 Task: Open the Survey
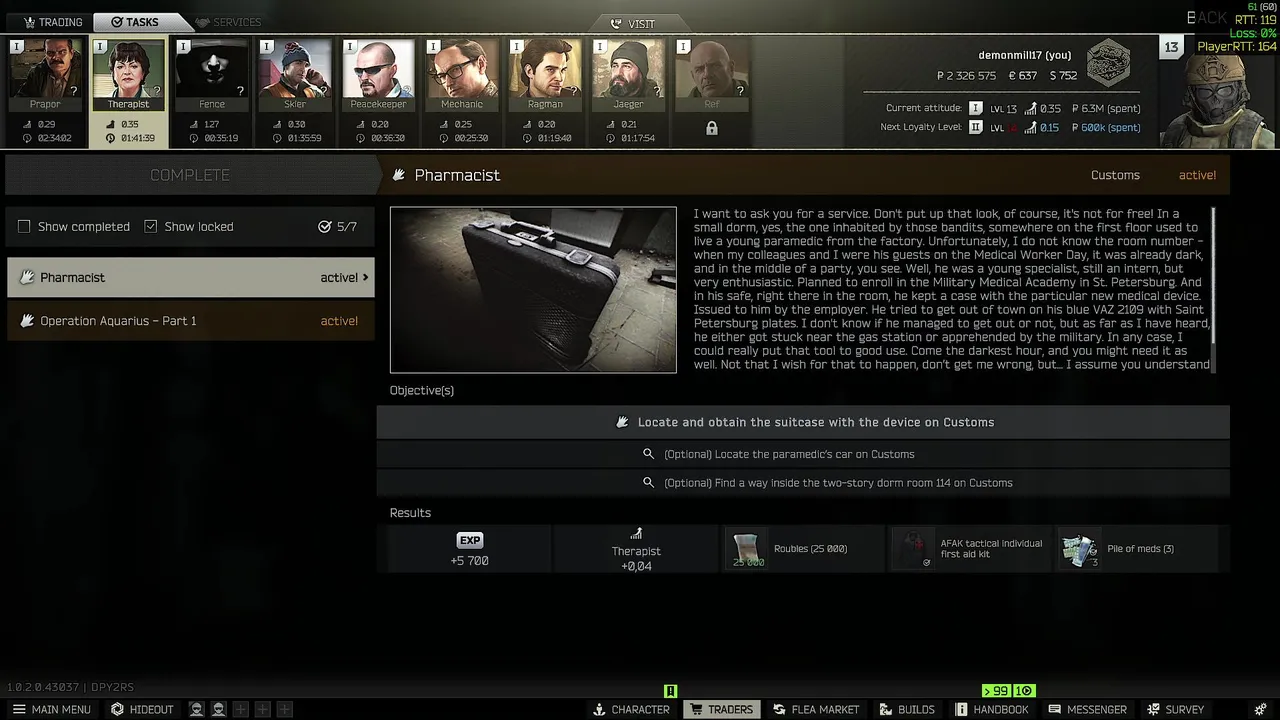[1176, 709]
